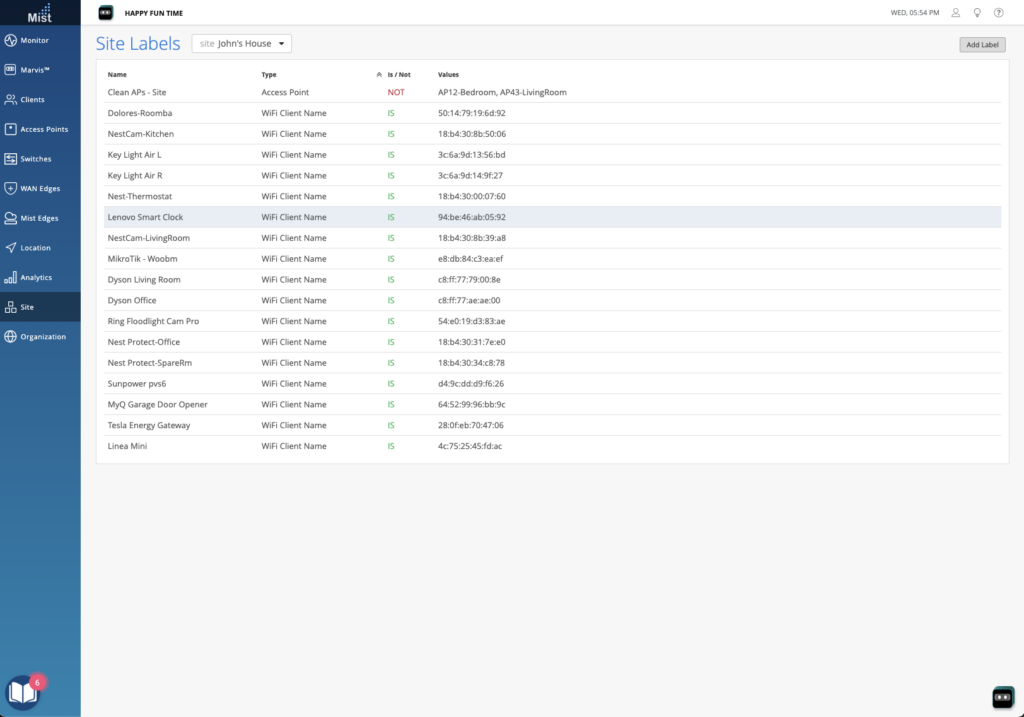Navigate to Access Points
This screenshot has width=1024, height=717.
tap(40, 129)
